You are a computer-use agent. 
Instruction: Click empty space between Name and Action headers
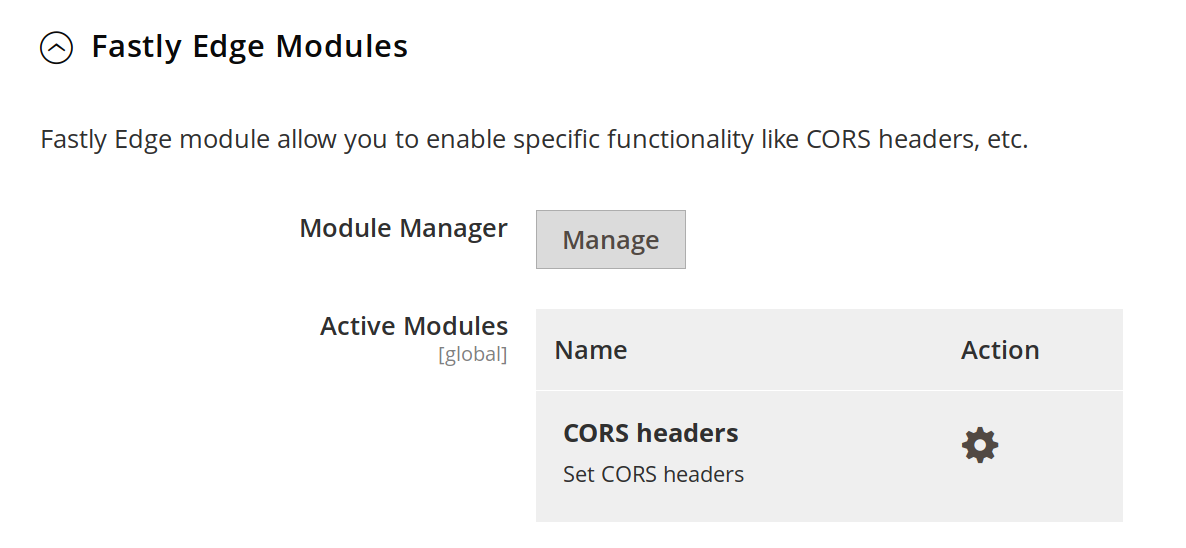(x=790, y=350)
